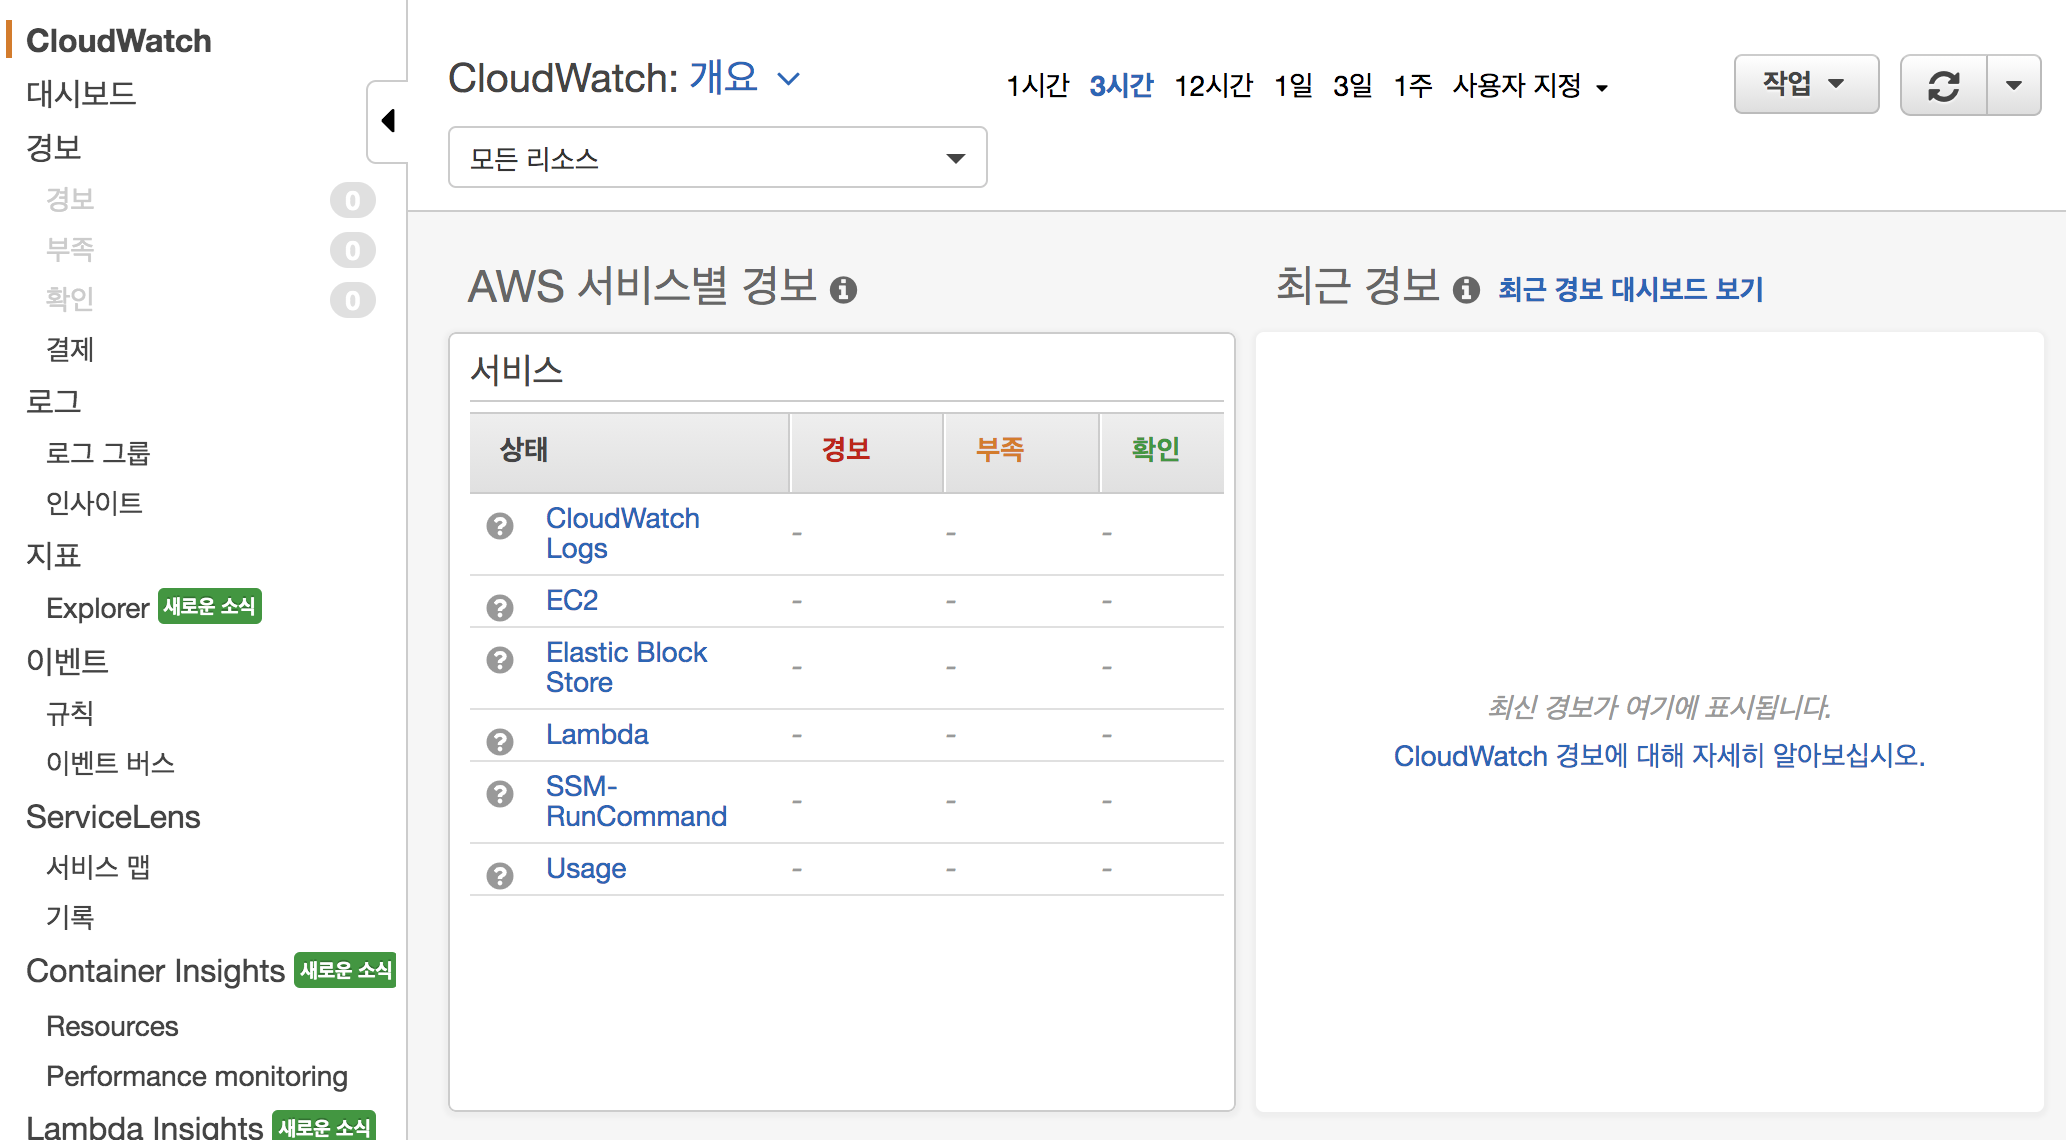Select the 12시간 time range
The image size is (2066, 1140).
coord(1213,86)
